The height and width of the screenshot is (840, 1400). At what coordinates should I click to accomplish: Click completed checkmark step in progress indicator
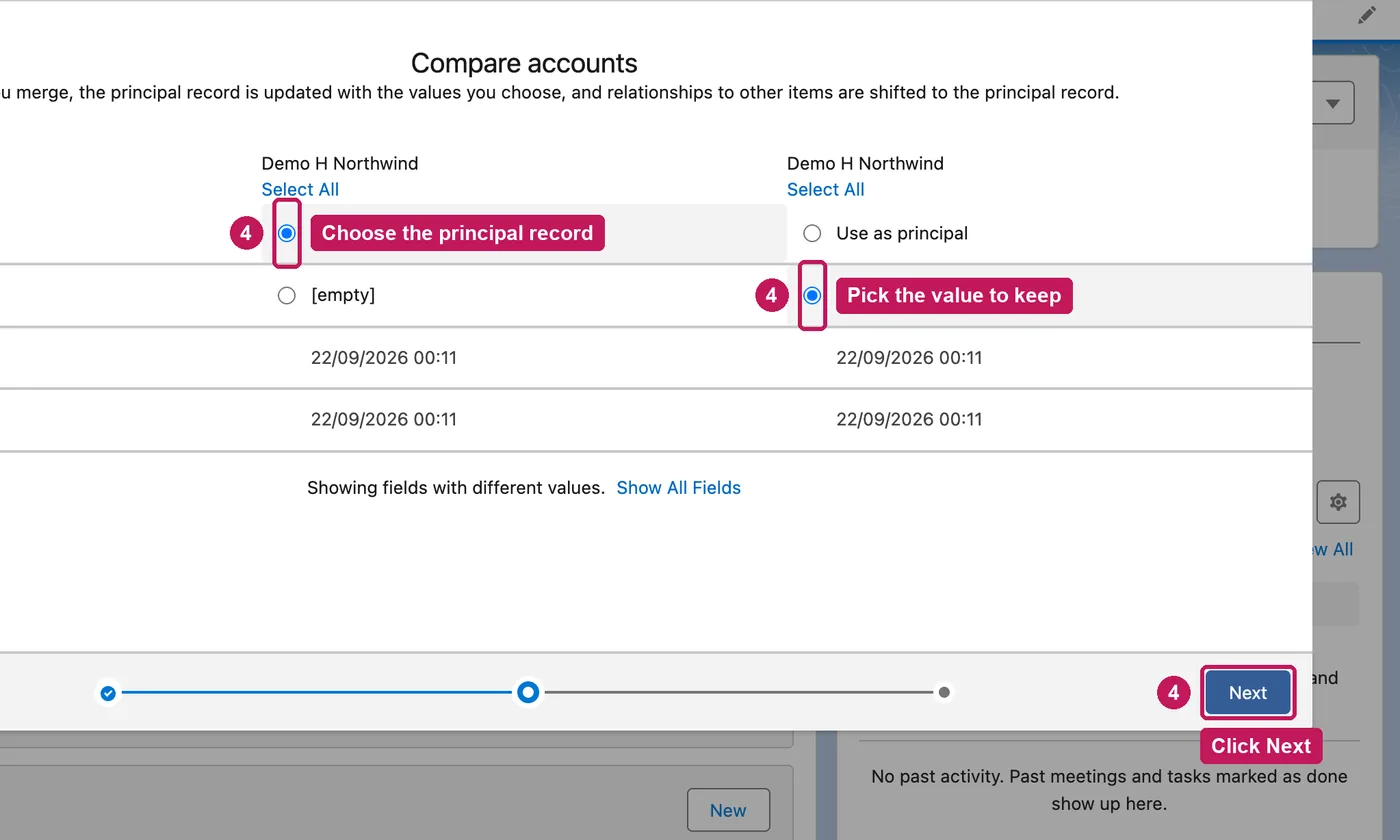tap(108, 693)
